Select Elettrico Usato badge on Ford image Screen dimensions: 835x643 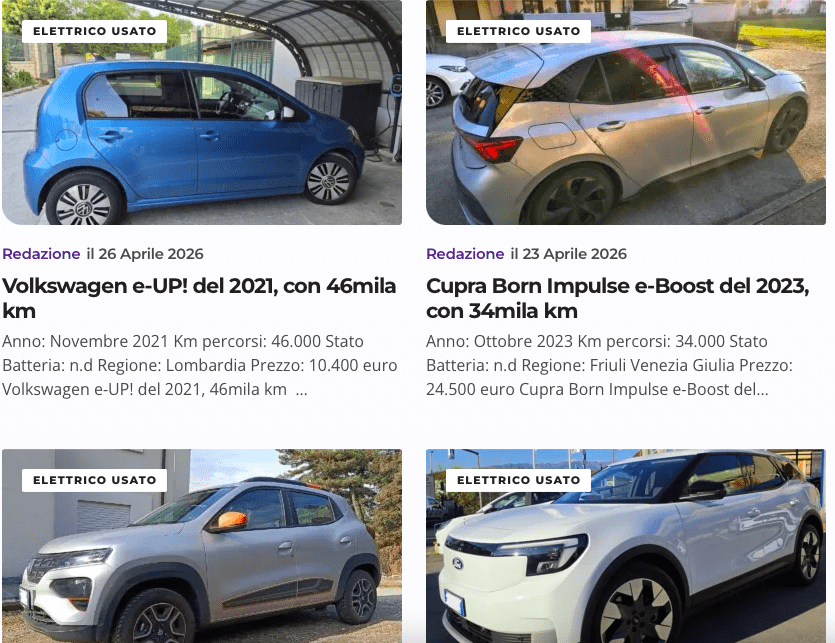(518, 481)
